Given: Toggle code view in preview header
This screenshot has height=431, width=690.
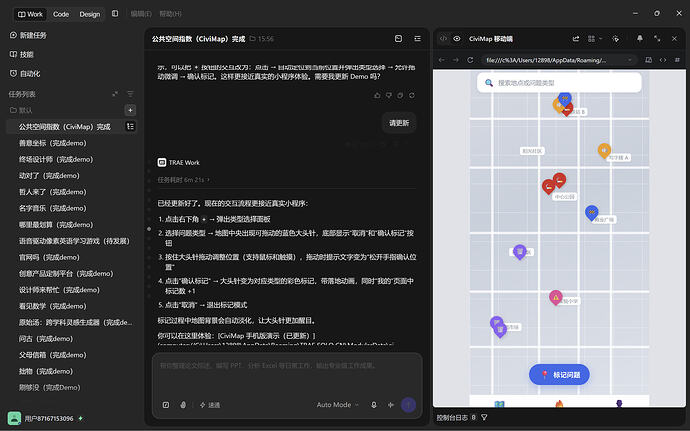Looking at the screenshot, I should 444,39.
